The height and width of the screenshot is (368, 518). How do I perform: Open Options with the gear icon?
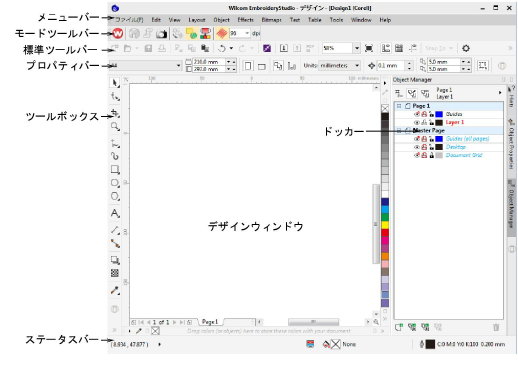pos(466,49)
